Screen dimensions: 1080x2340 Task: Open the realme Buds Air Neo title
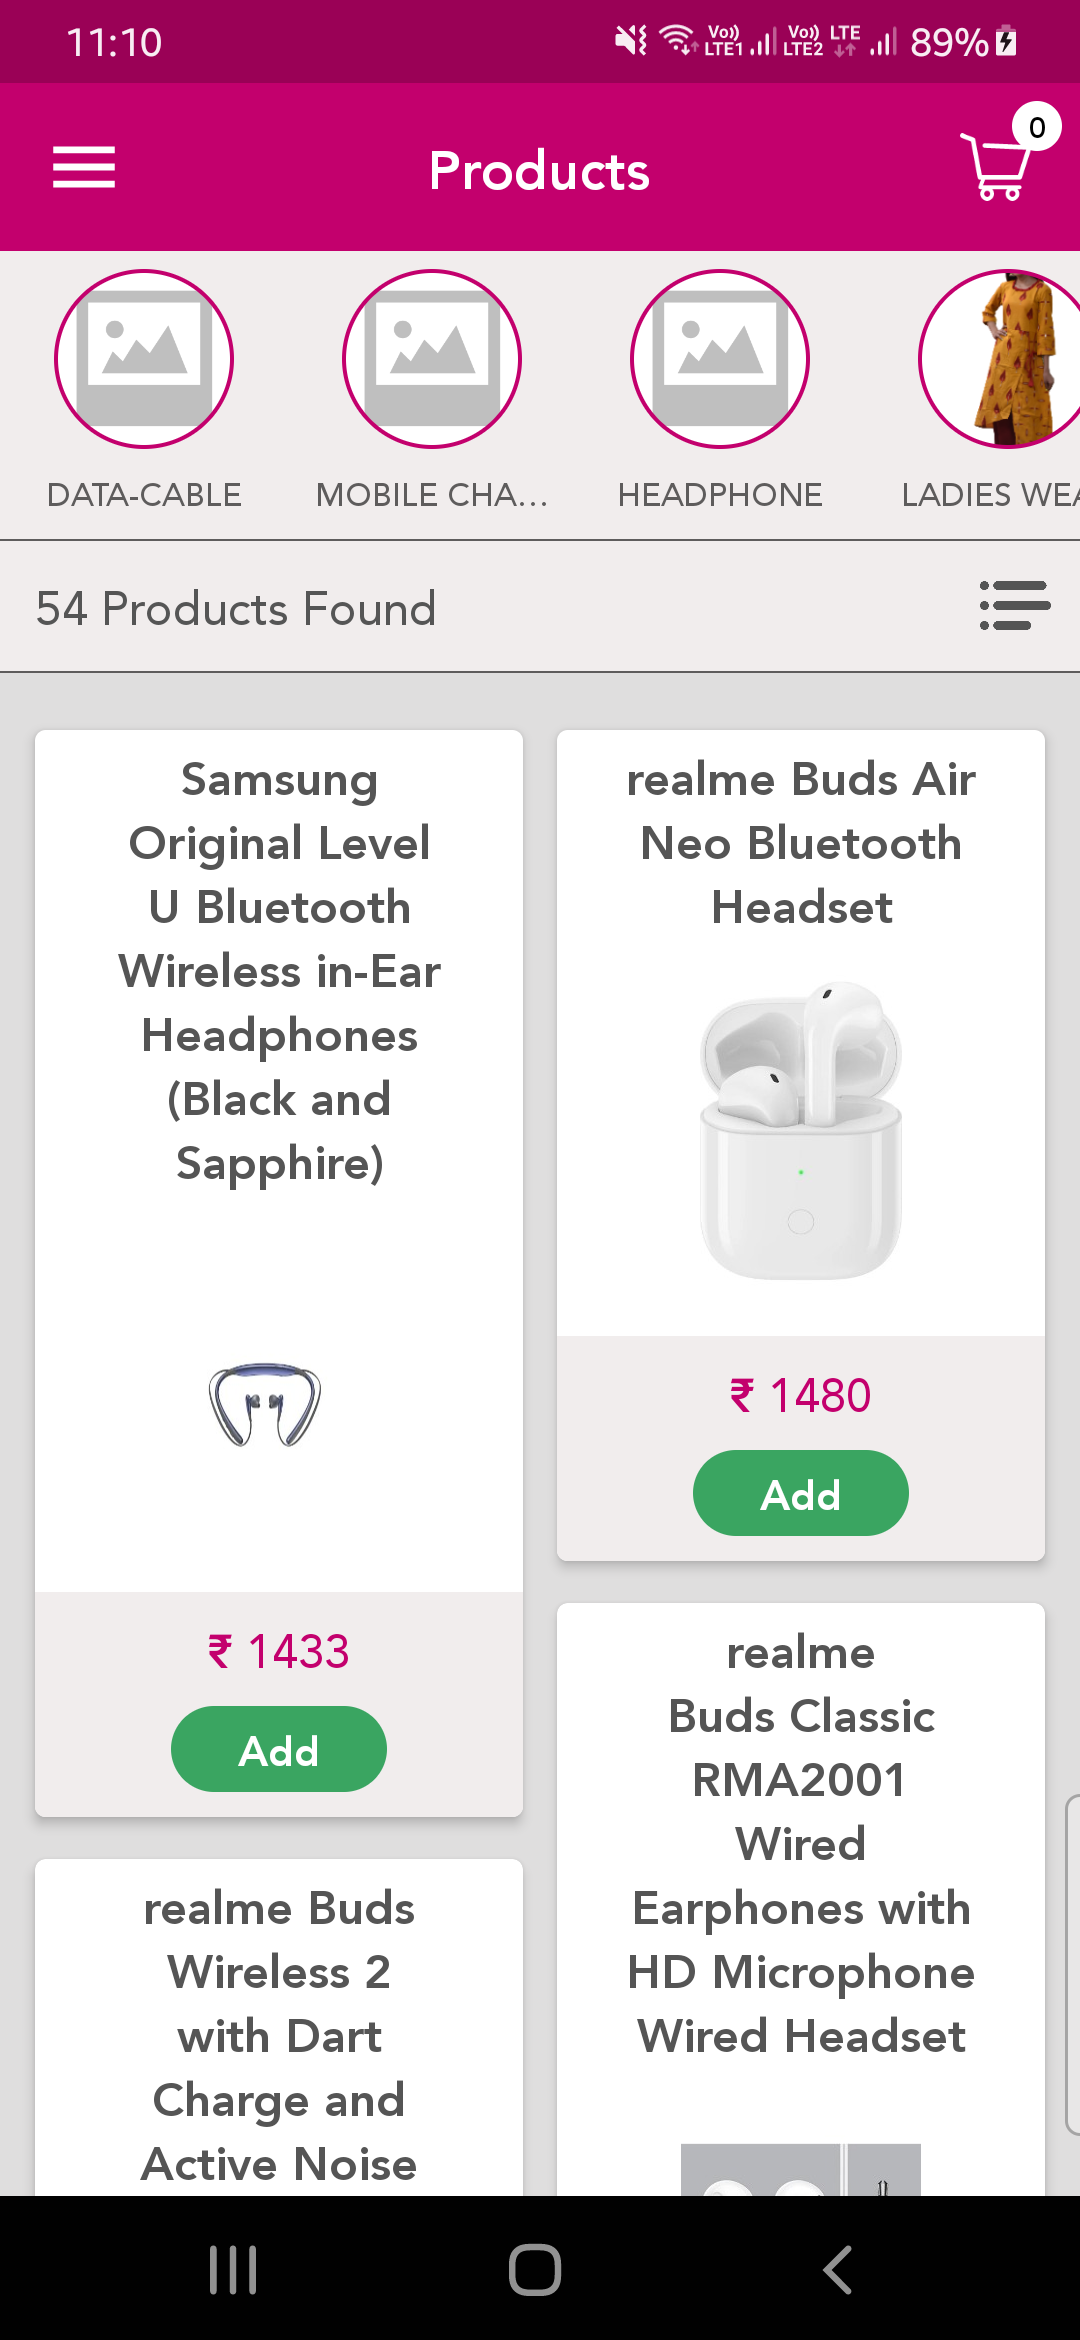pyautogui.click(x=801, y=843)
